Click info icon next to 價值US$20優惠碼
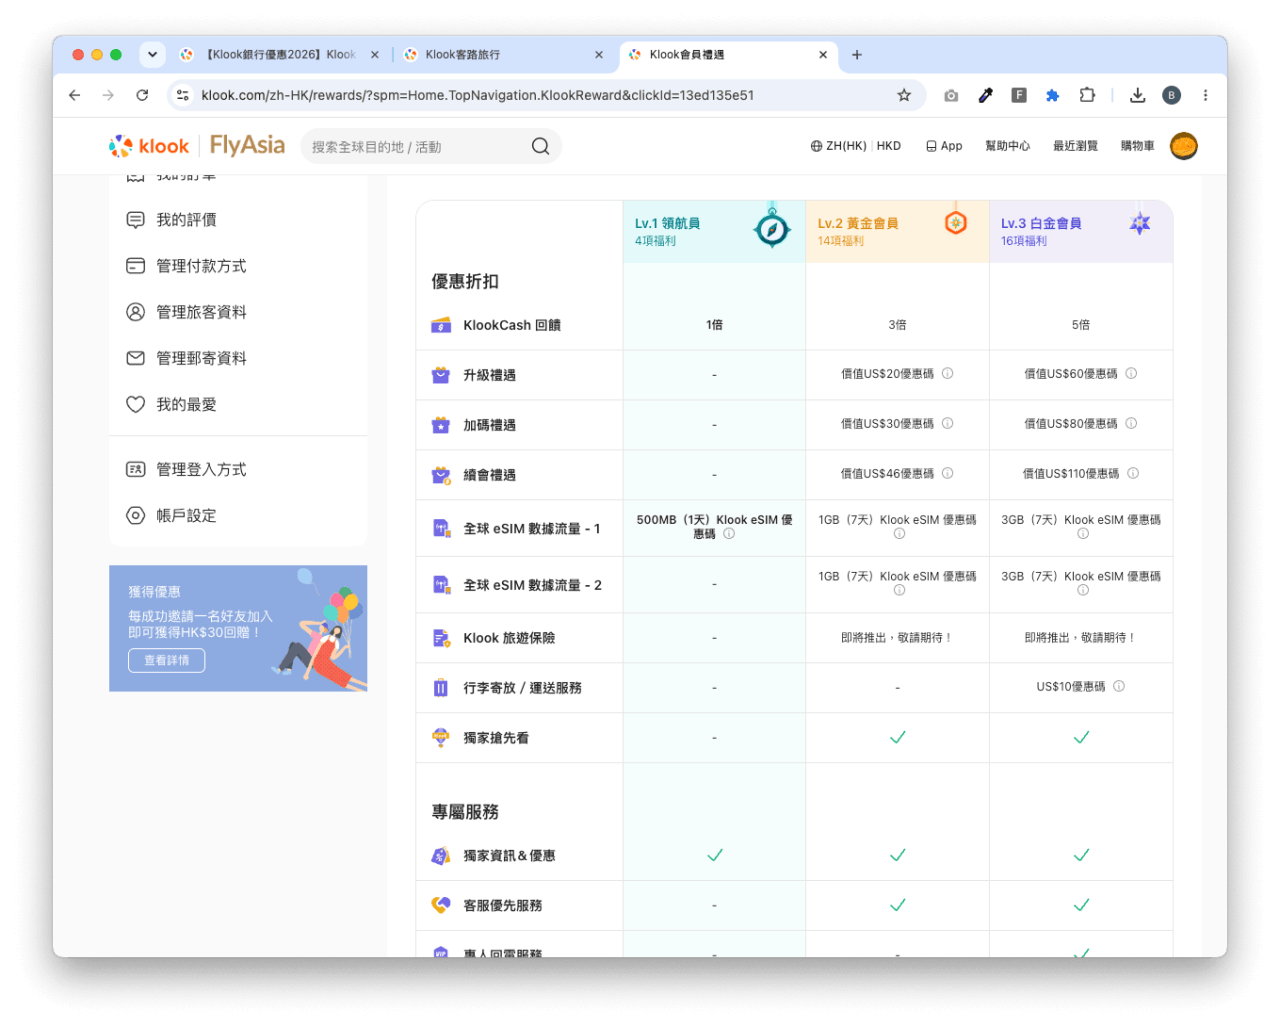 [947, 373]
